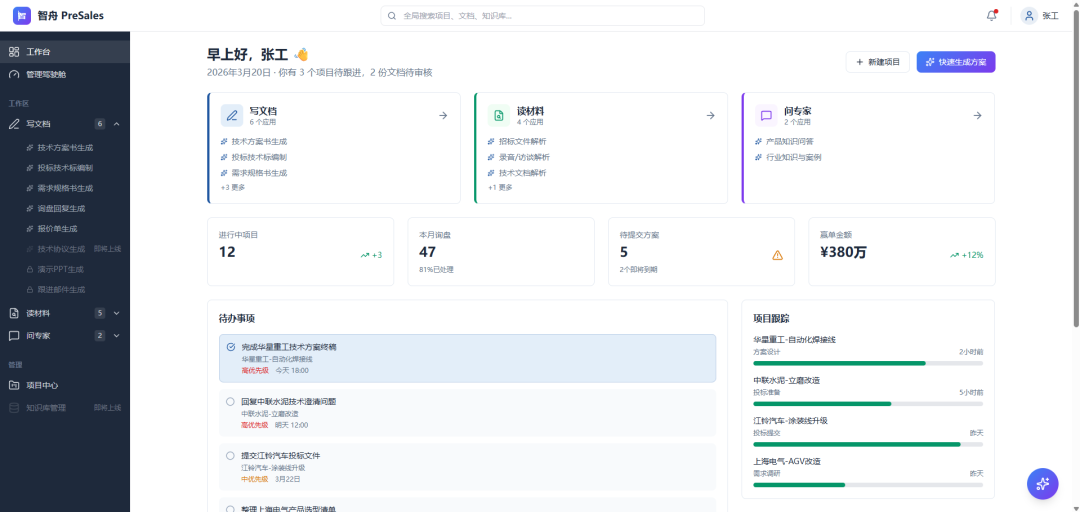
Task: Tick the 提交江铃汽车投标文件 task circle
Action: [x=231, y=455]
